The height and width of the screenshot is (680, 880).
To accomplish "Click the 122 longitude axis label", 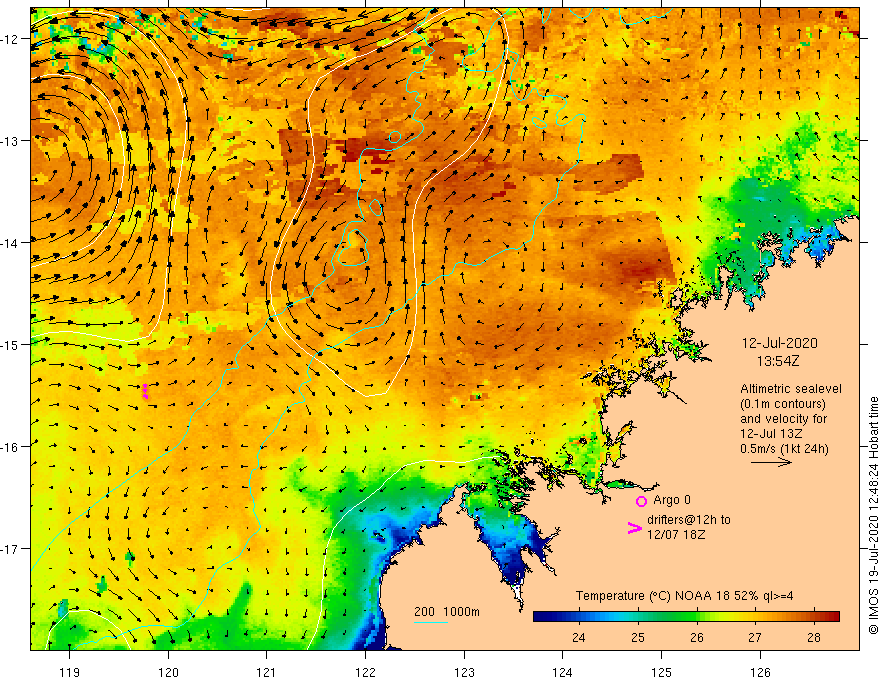I will 365,673.
